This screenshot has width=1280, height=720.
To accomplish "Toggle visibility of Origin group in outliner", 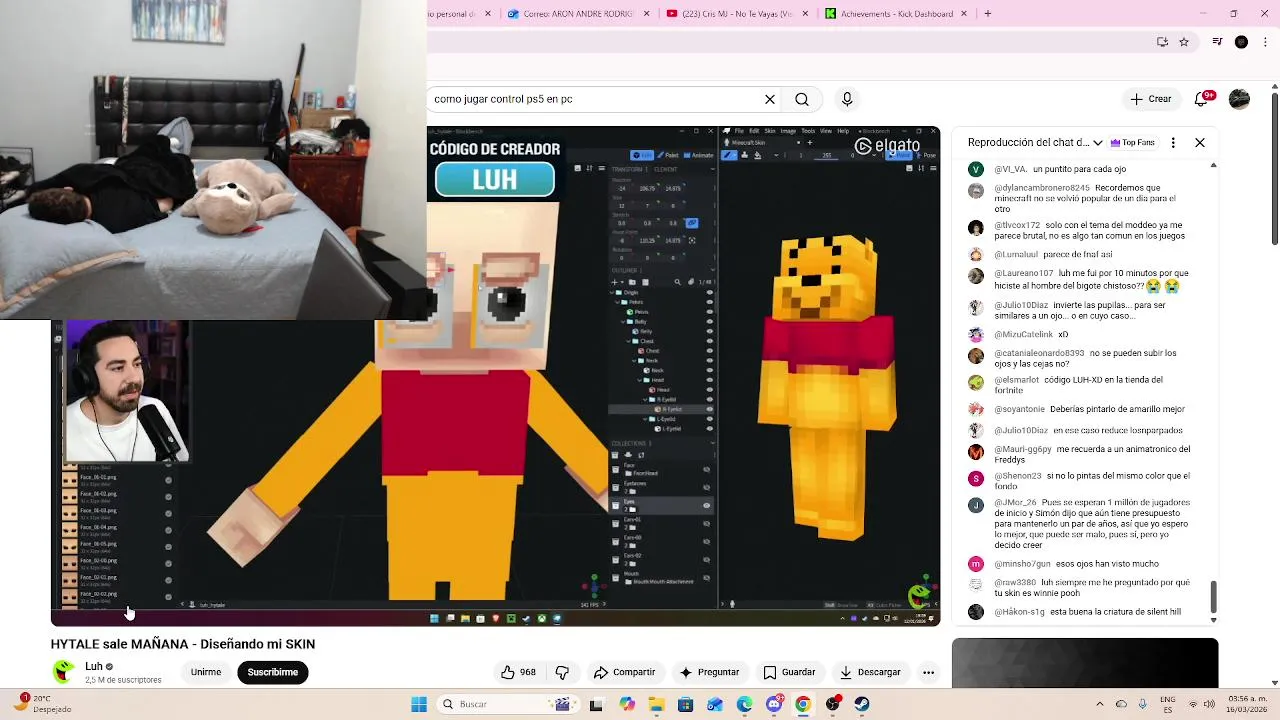I will tap(710, 292).
